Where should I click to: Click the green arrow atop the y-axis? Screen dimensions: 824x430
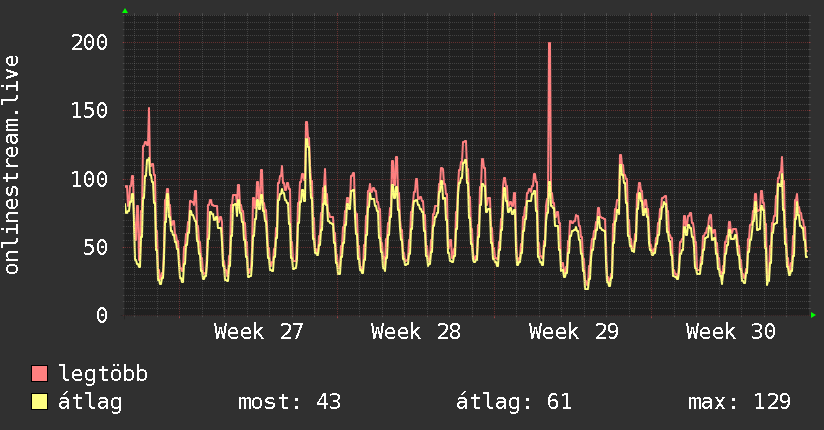(x=125, y=11)
